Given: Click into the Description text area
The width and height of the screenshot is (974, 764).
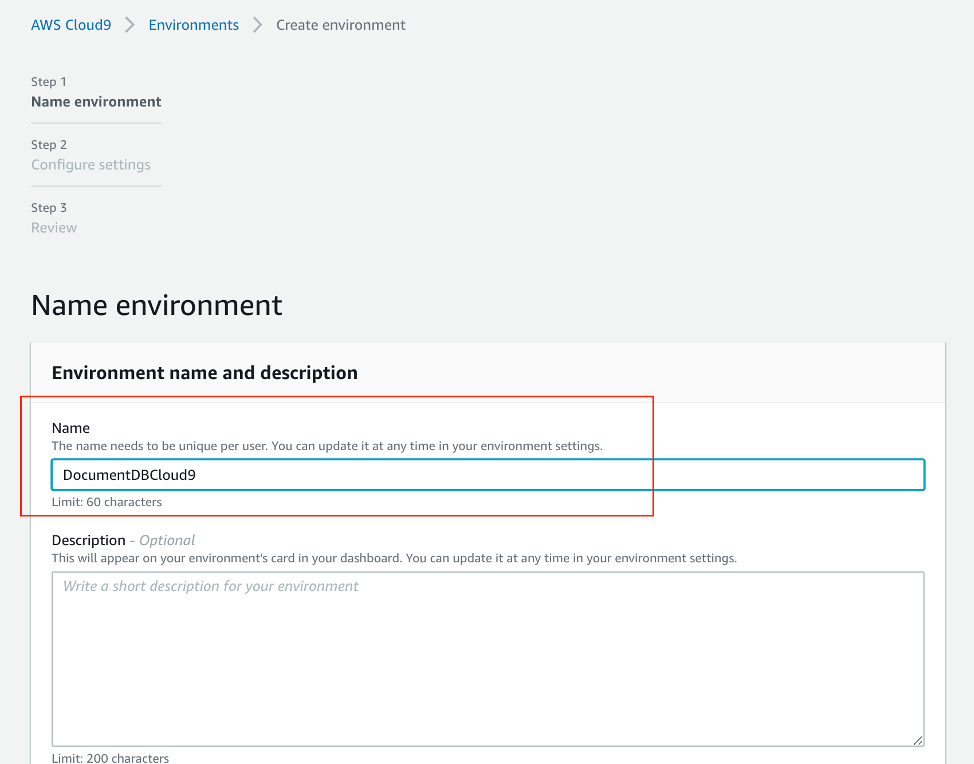Looking at the screenshot, I should pos(488,658).
